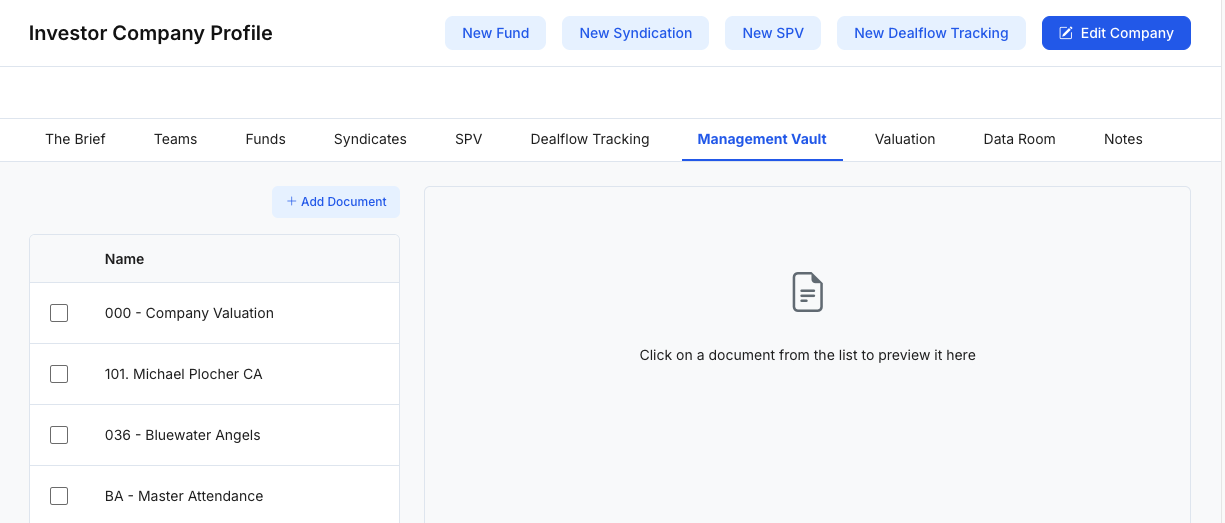1225x523 pixels.
Task: Start a New Dealflow Tracking
Action: [930, 33]
